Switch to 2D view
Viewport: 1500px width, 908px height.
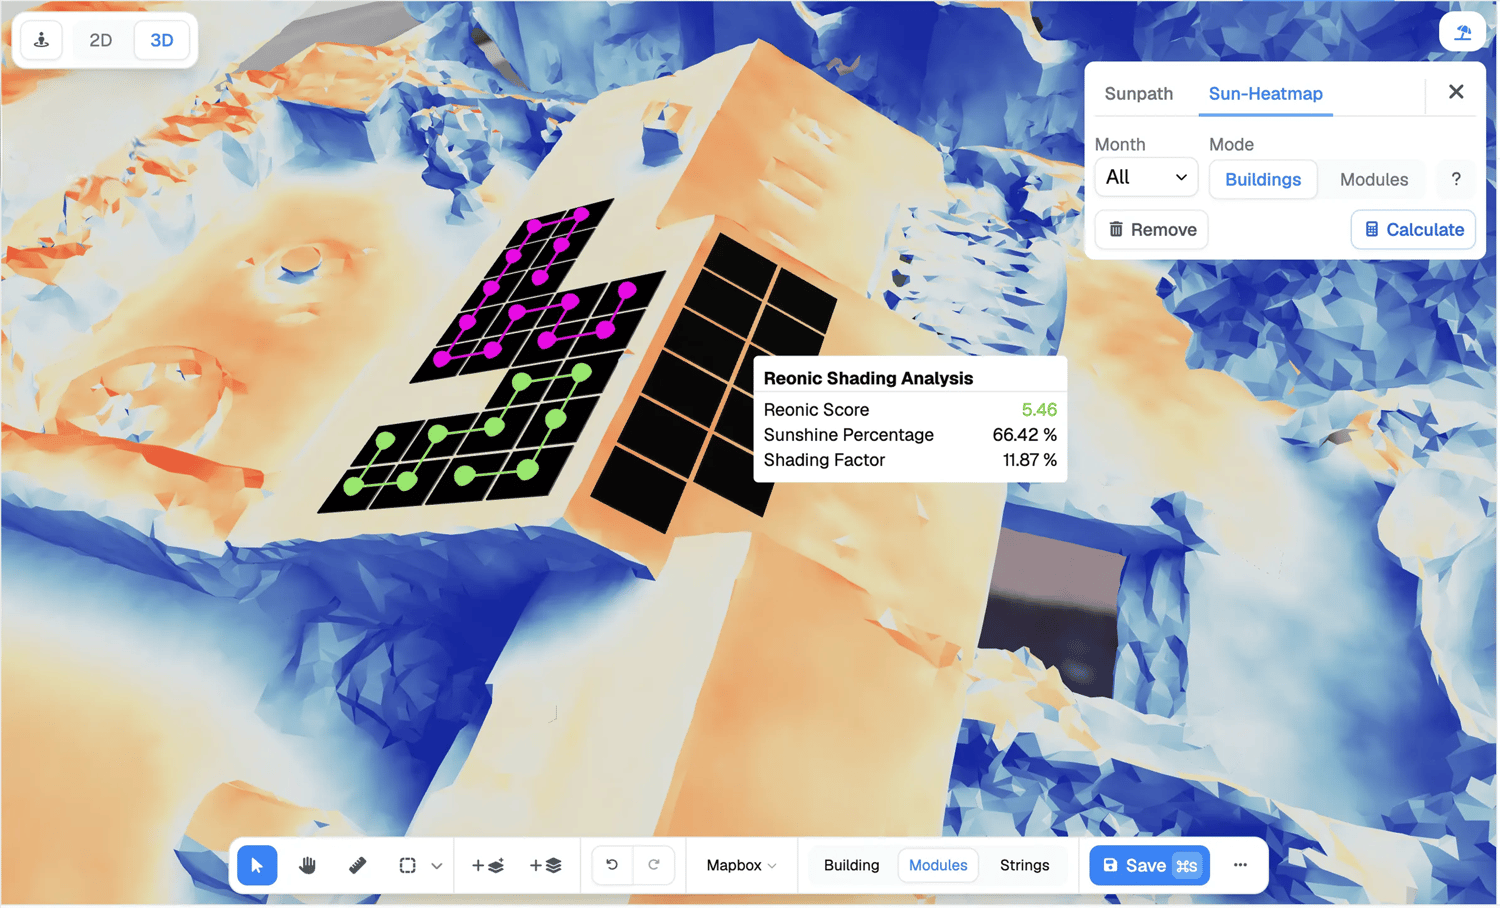click(x=100, y=40)
